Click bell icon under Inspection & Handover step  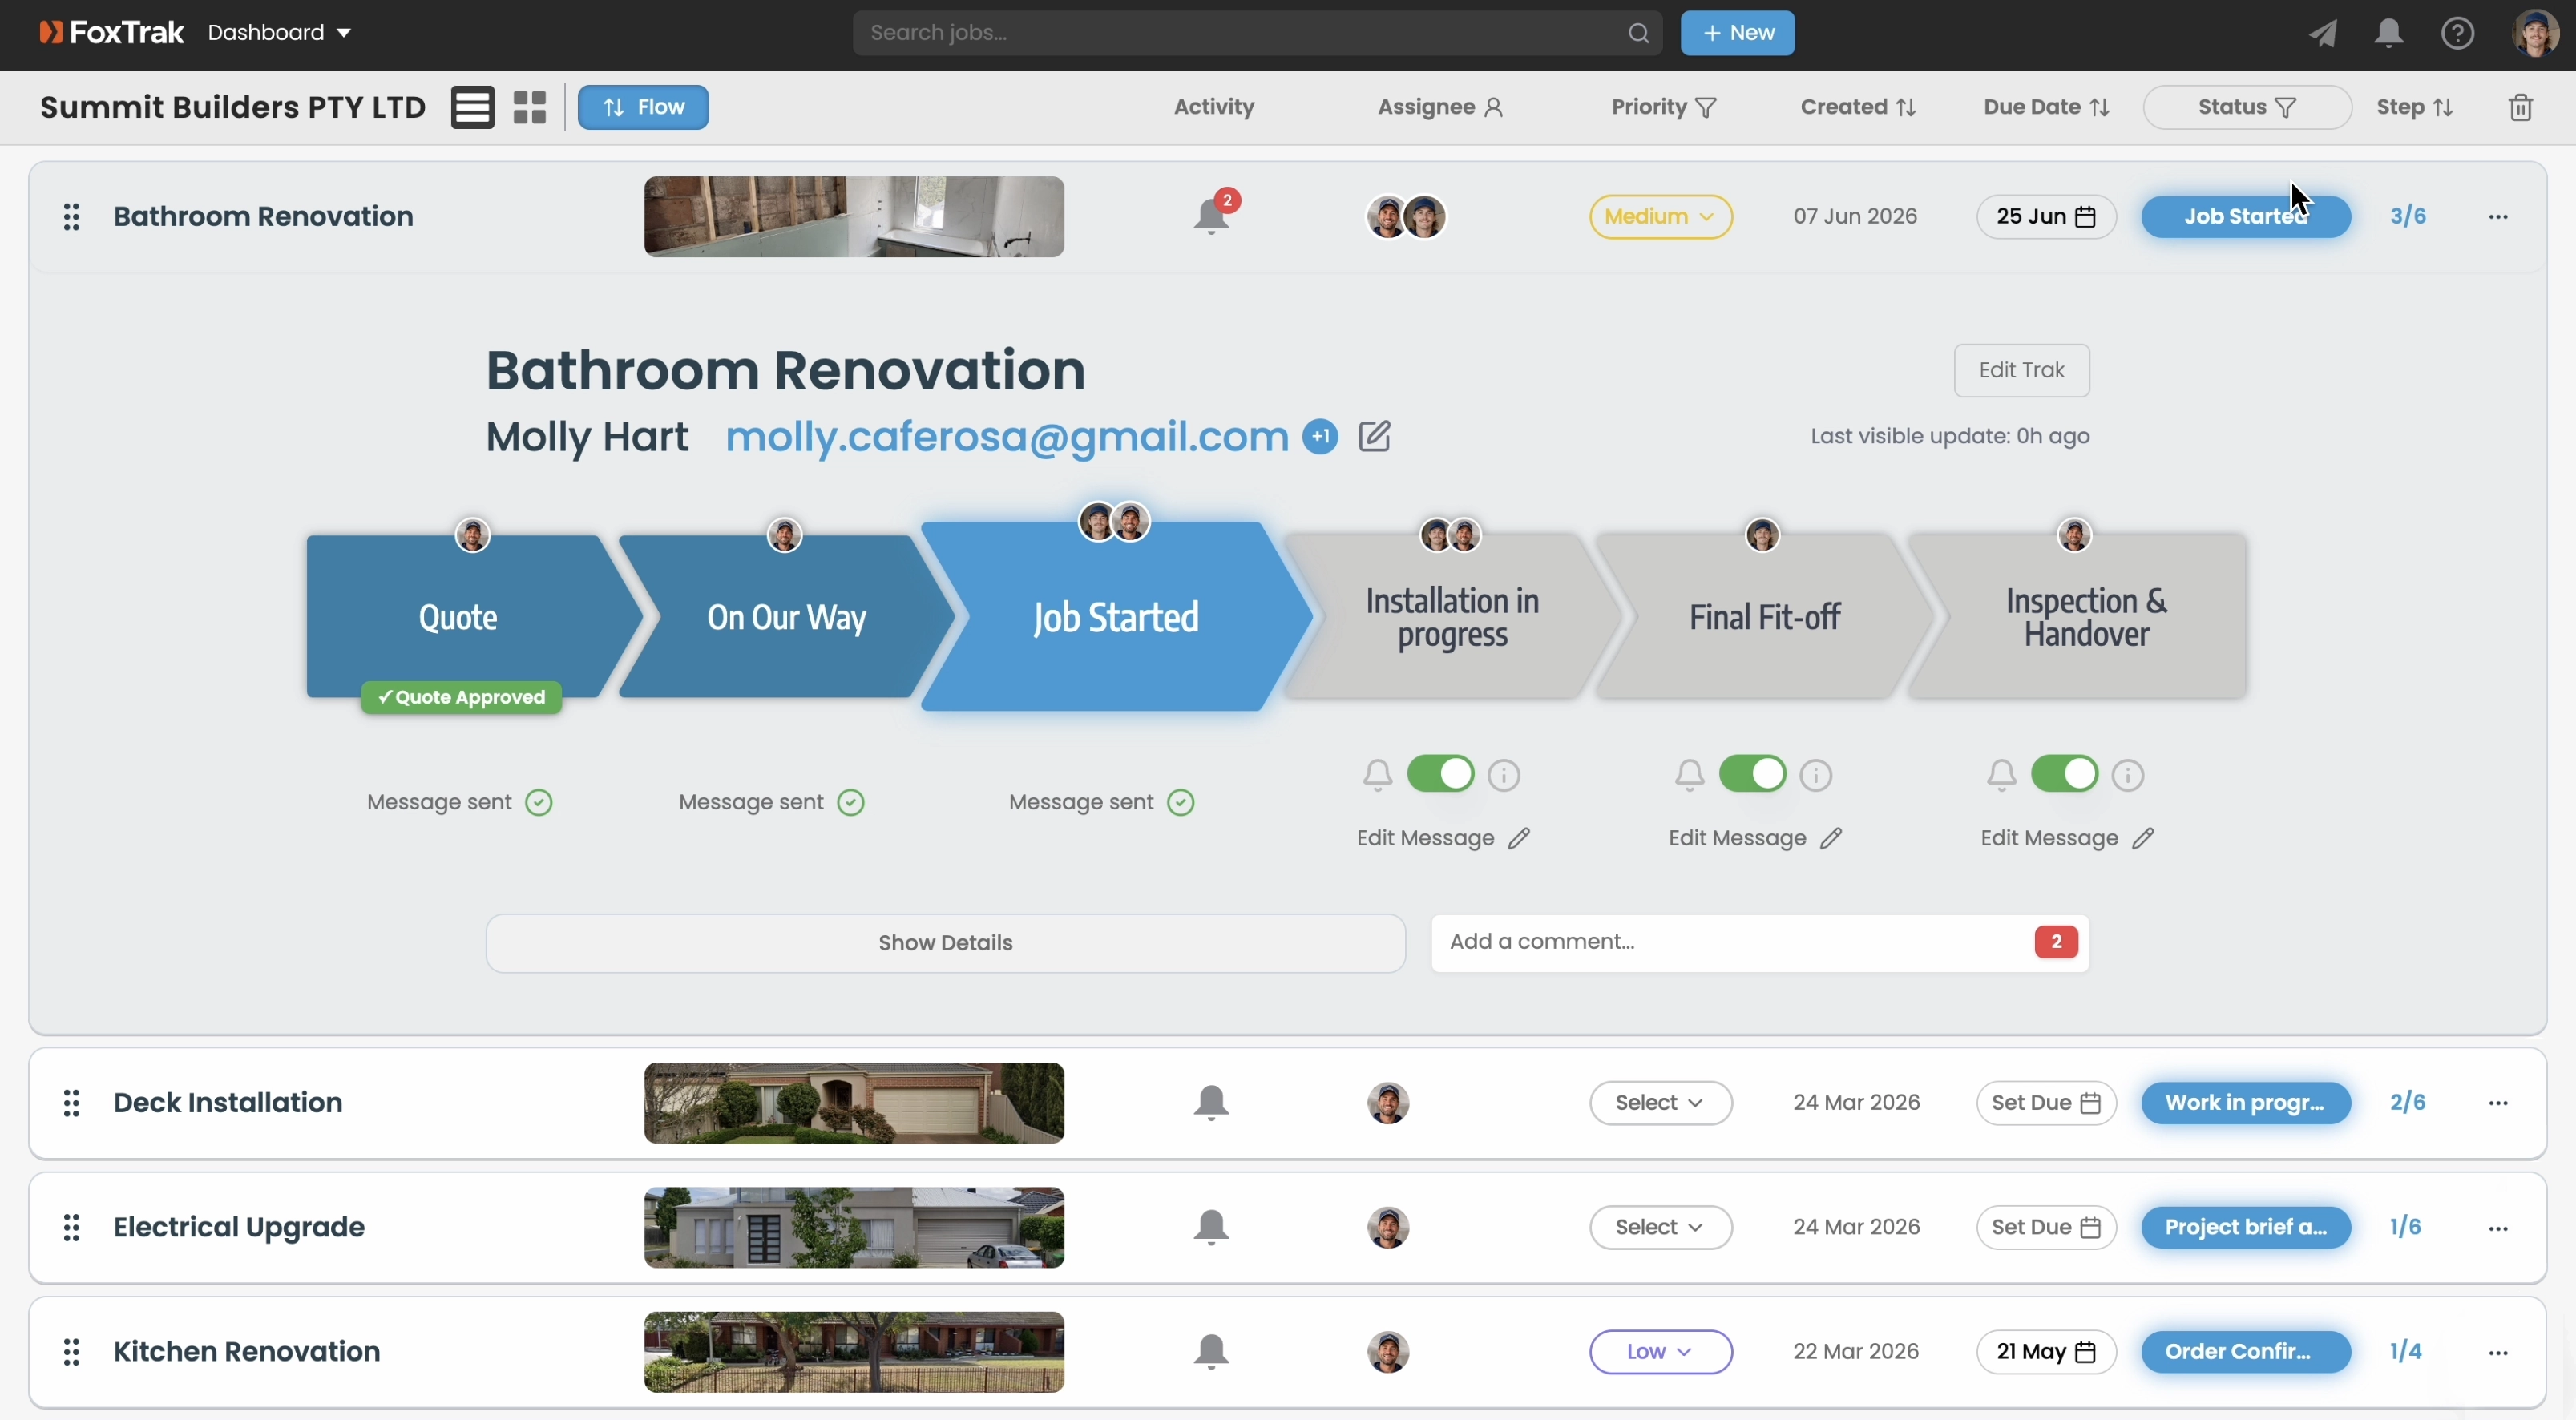click(2001, 775)
